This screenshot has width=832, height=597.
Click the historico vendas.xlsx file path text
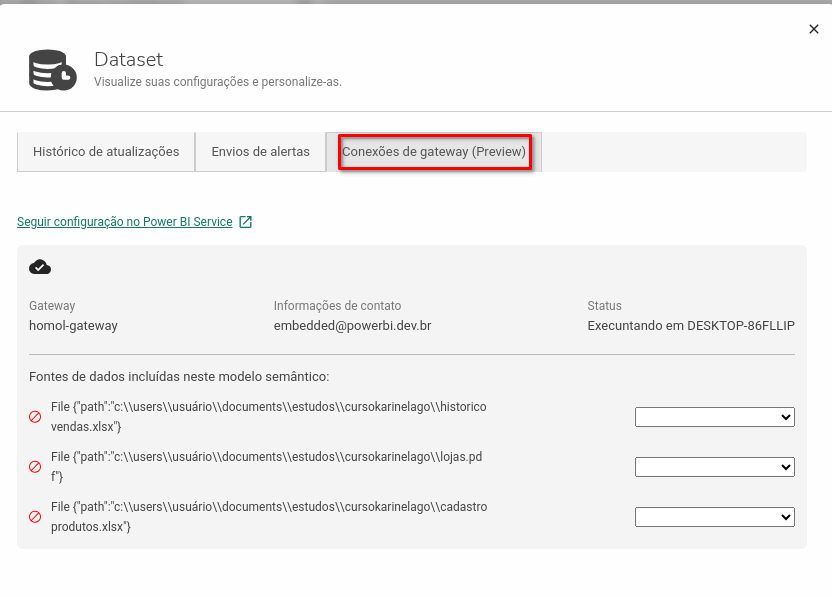tap(268, 417)
